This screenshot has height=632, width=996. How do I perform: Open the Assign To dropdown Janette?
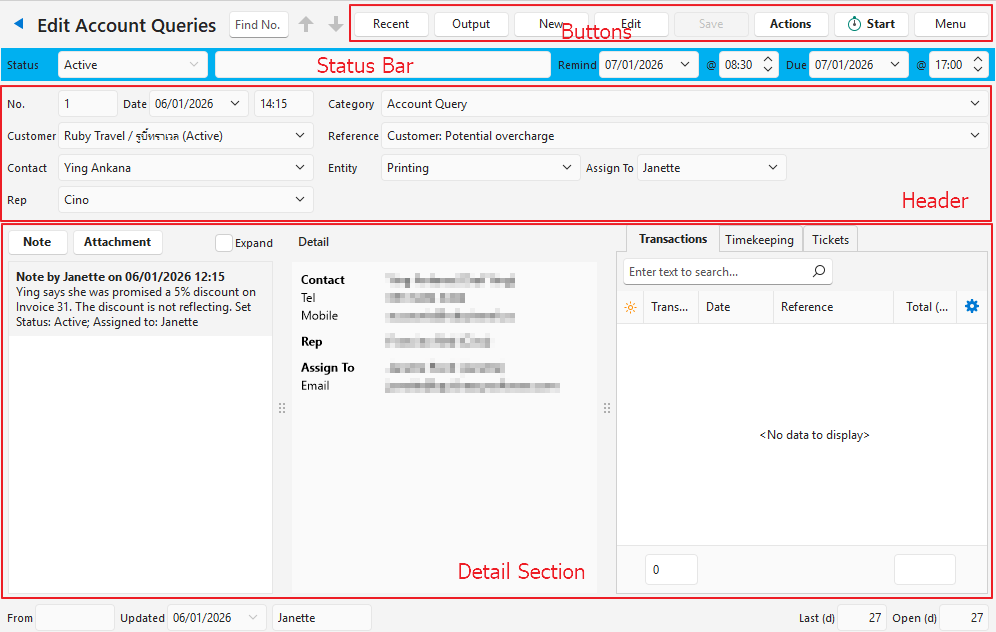tap(772, 168)
